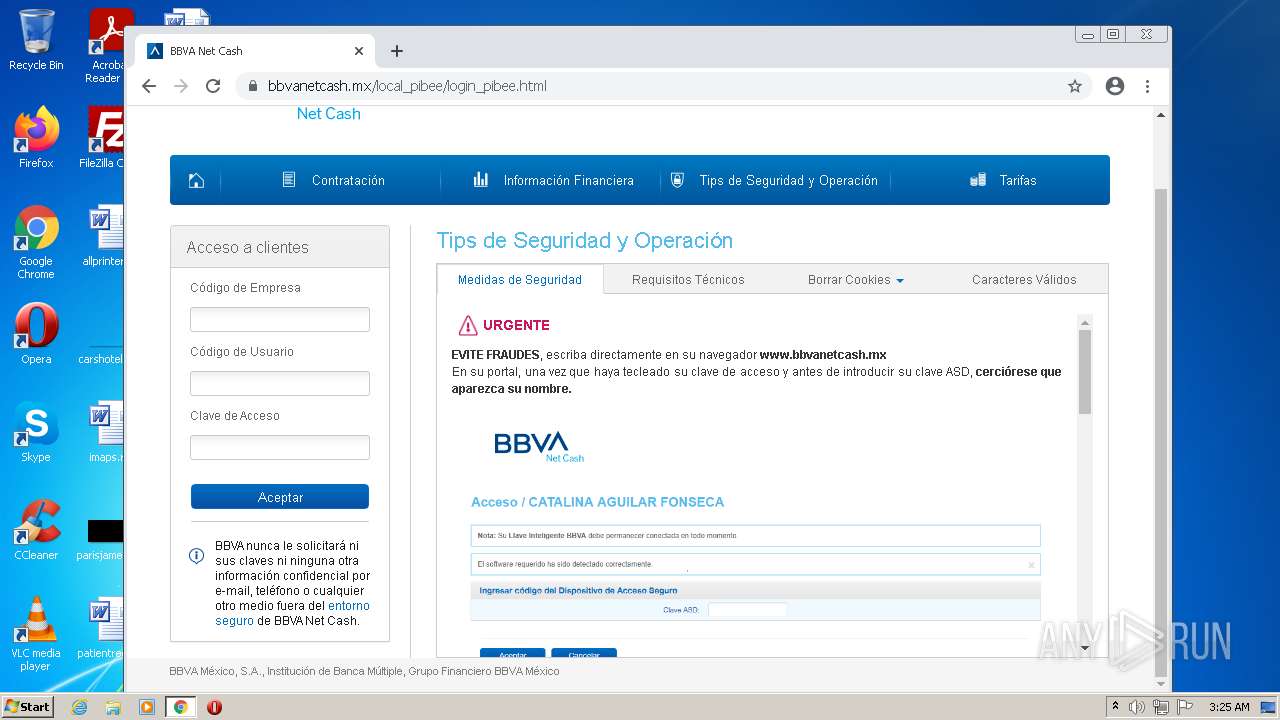Open Recycle Bin desktop icon

tap(36, 40)
